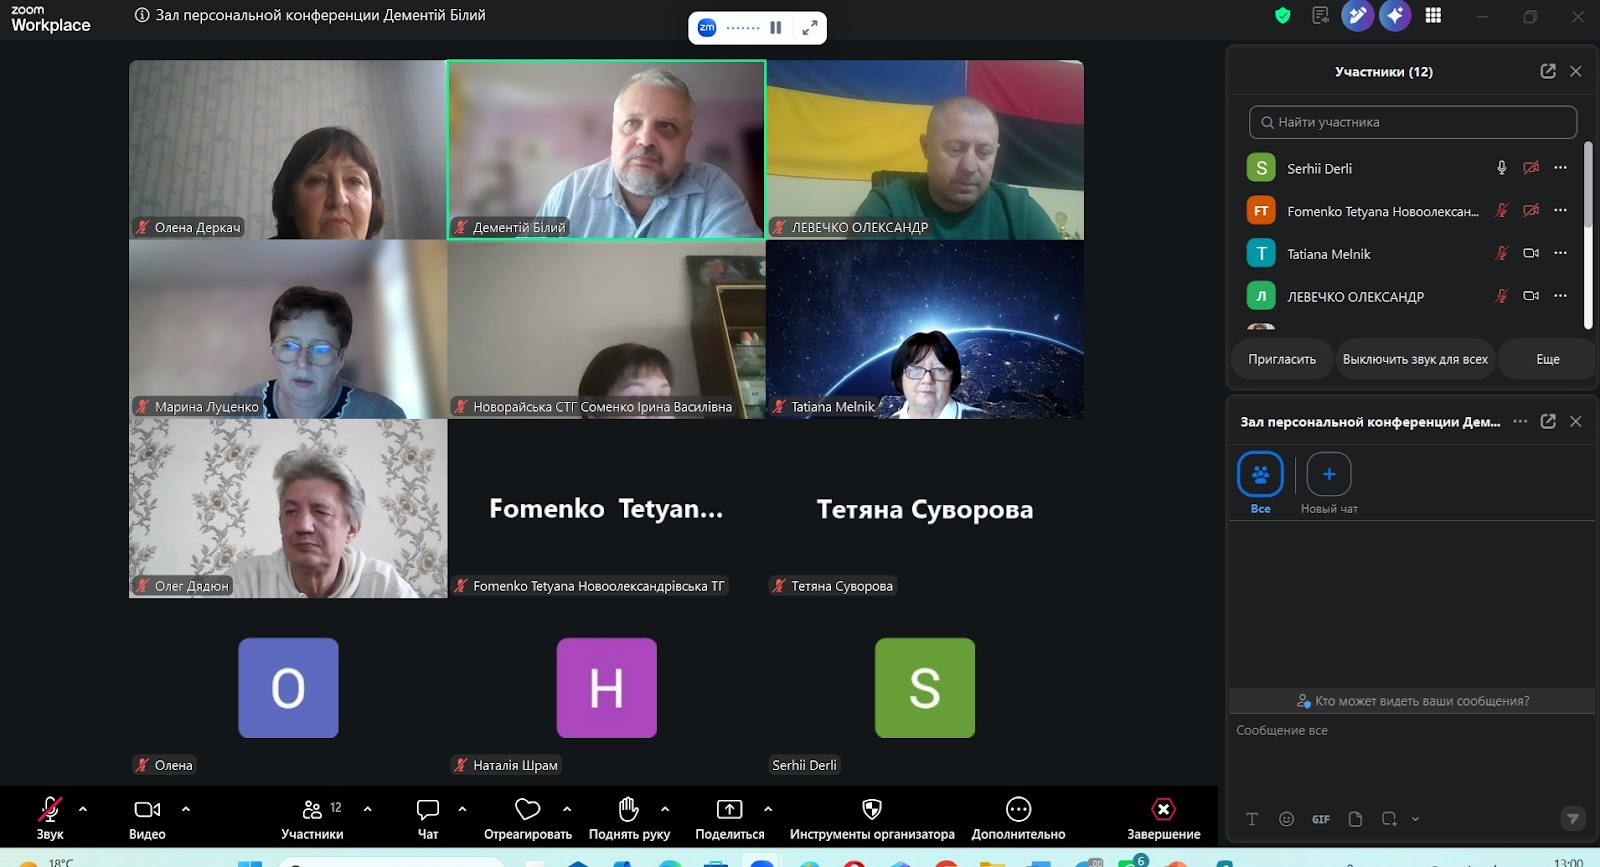Screen dimensions: 1600x867
Task: Open the GIF picker in chat
Action: point(1321,819)
